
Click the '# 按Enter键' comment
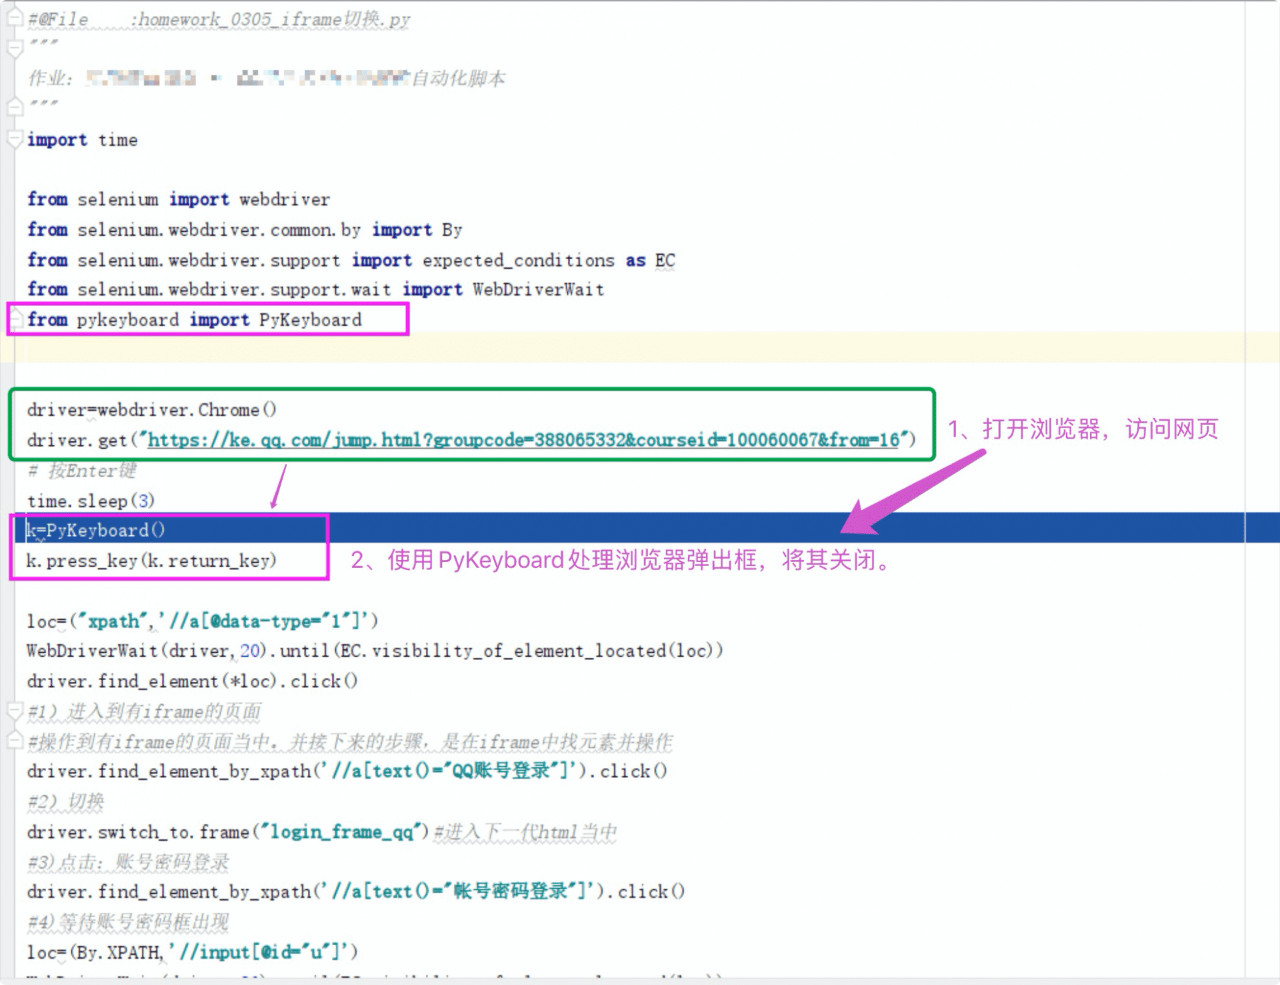[82, 470]
